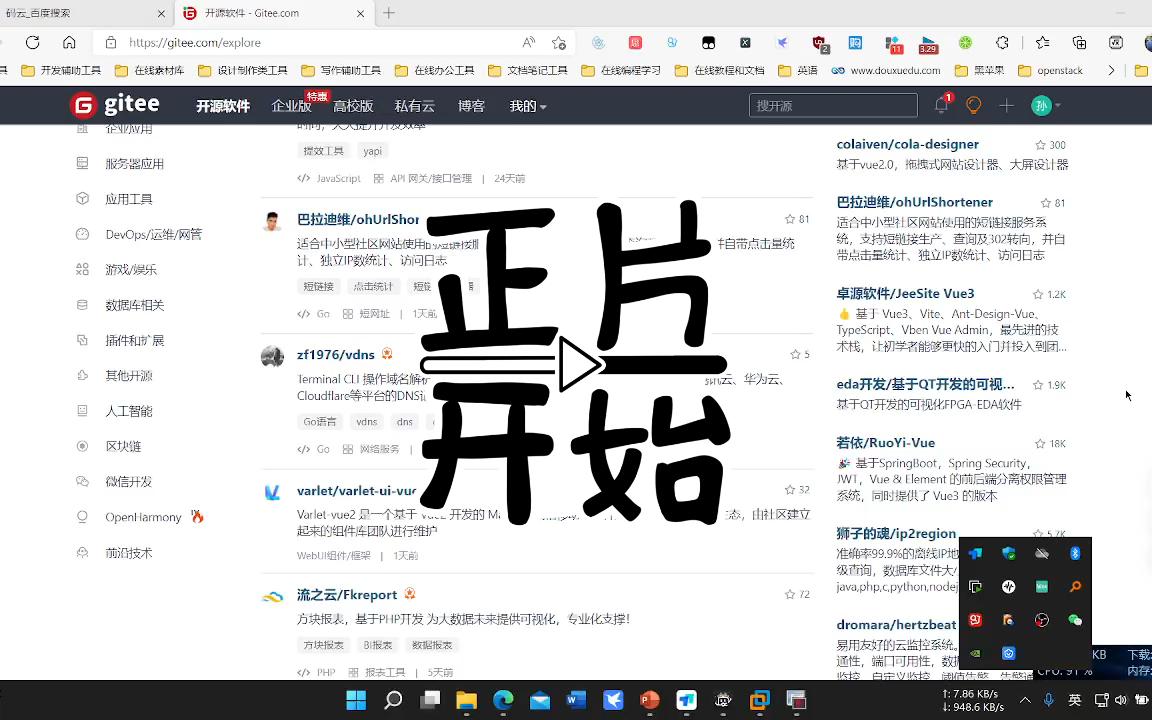
Task: Switch input language via 英 indicator
Action: [1075, 699]
